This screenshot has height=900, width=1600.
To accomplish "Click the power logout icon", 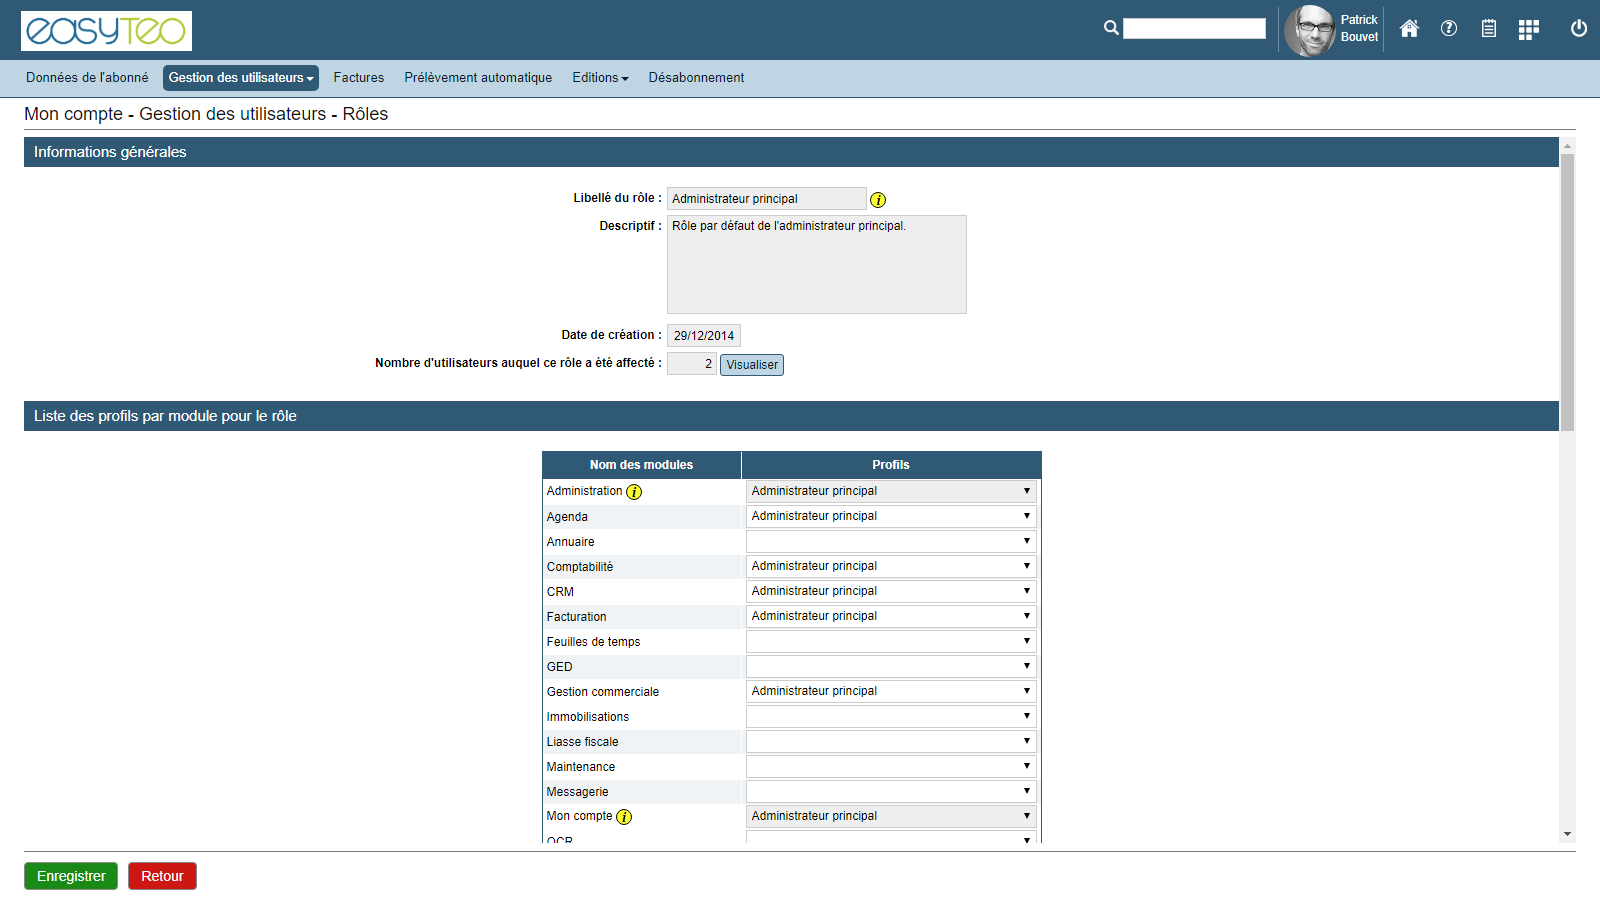I will tap(1579, 29).
